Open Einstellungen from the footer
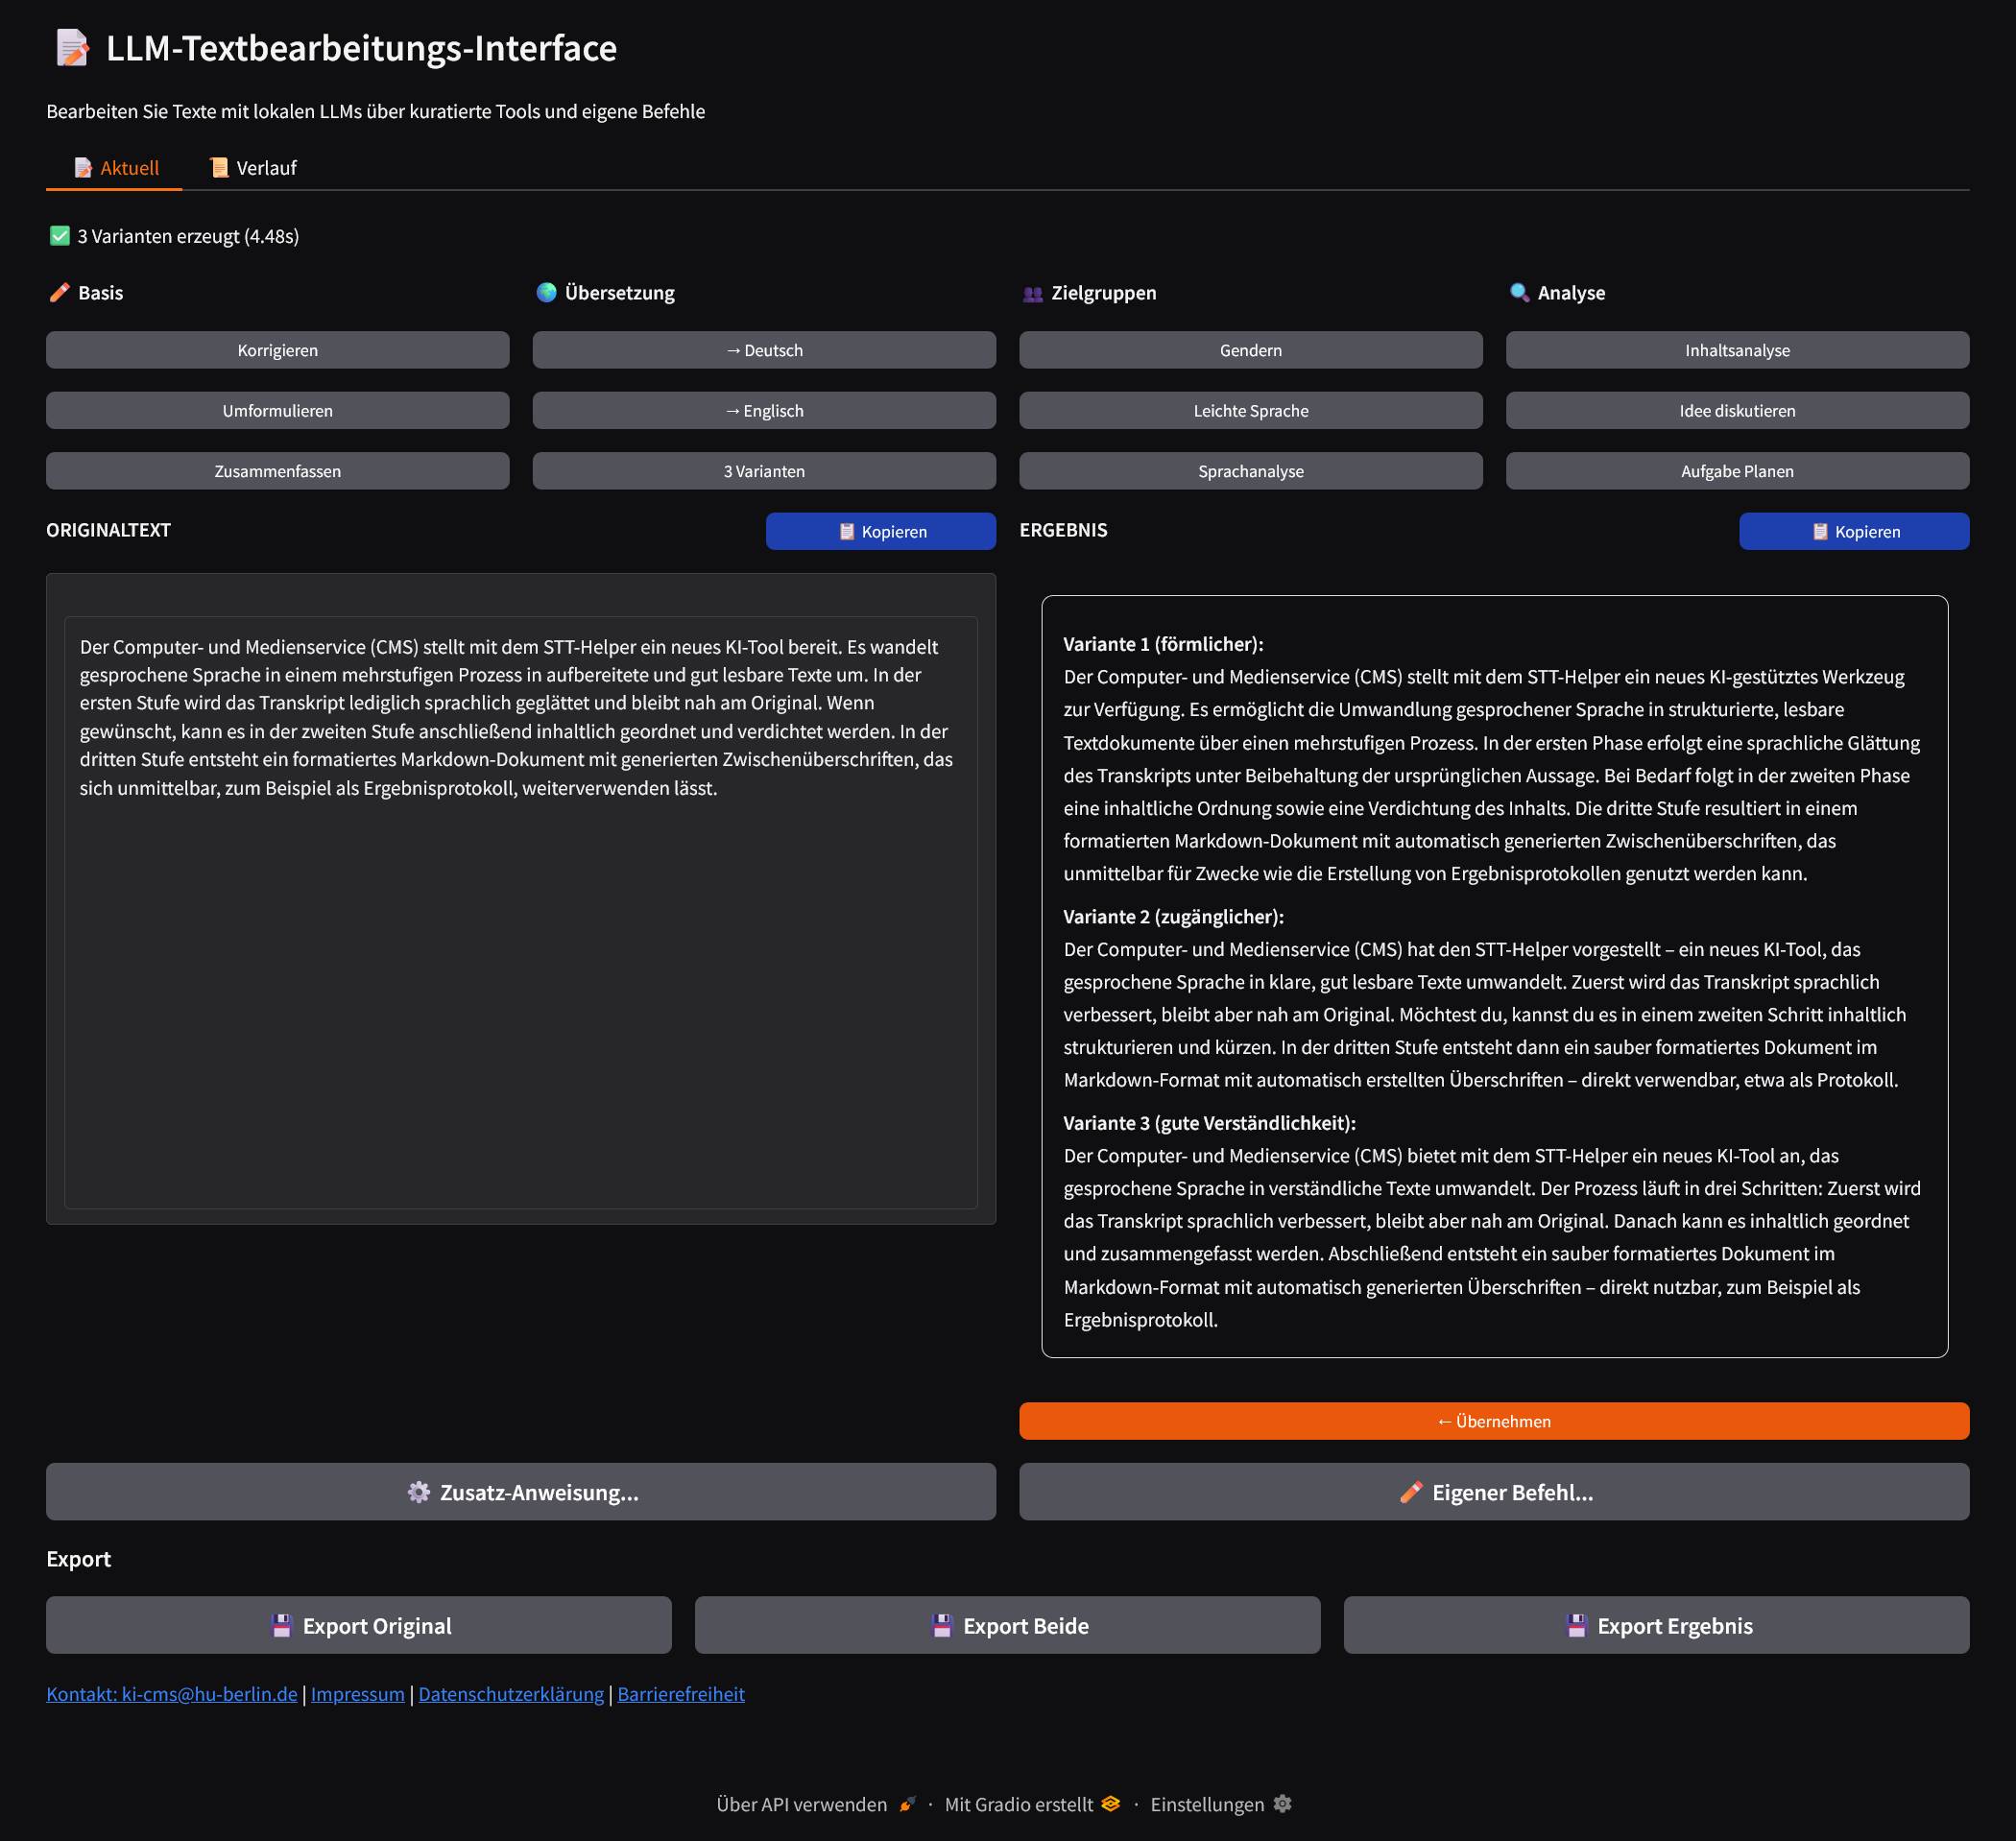The height and width of the screenshot is (1841, 2016). tap(1208, 1803)
